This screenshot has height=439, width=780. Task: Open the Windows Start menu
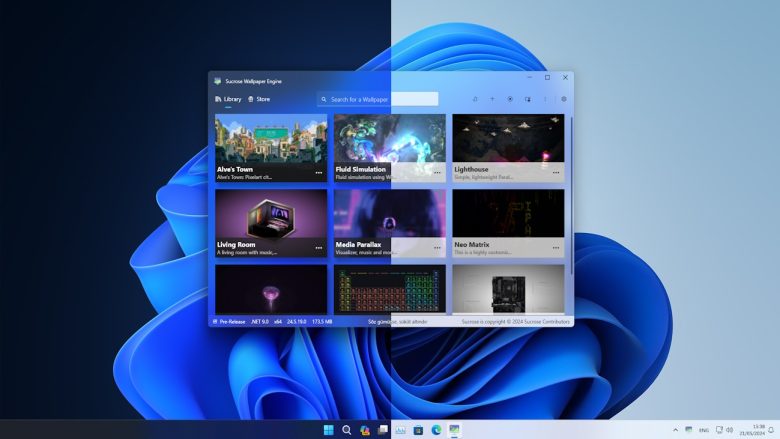click(328, 430)
